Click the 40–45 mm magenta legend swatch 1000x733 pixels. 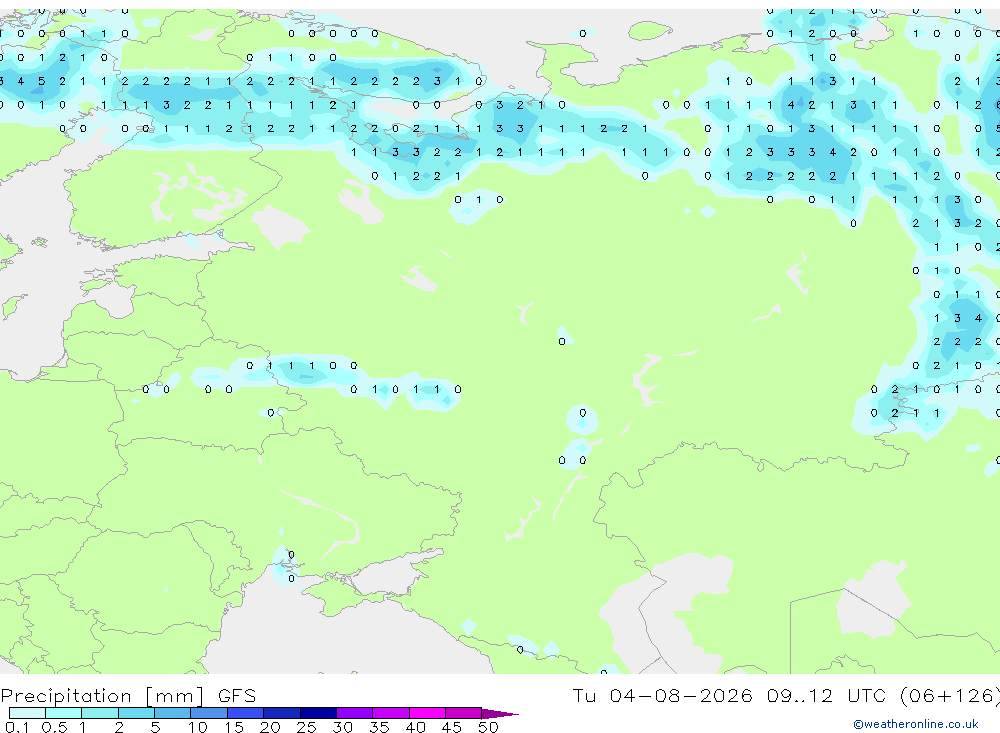coord(427,713)
